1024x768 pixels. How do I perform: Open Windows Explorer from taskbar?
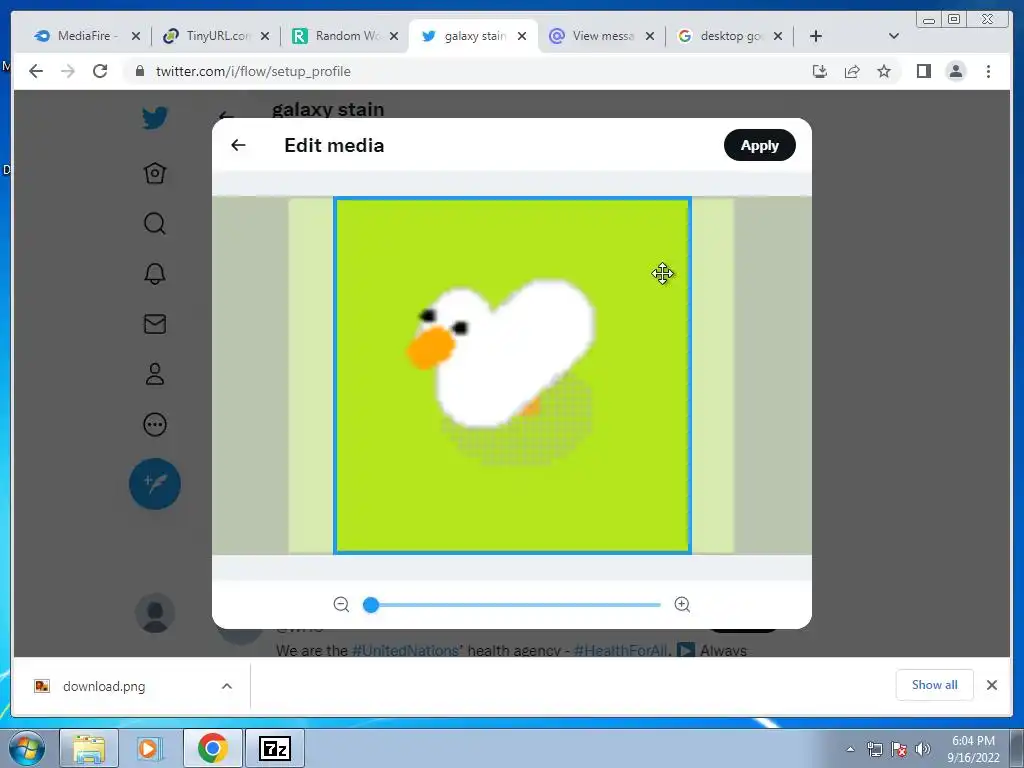click(x=89, y=748)
